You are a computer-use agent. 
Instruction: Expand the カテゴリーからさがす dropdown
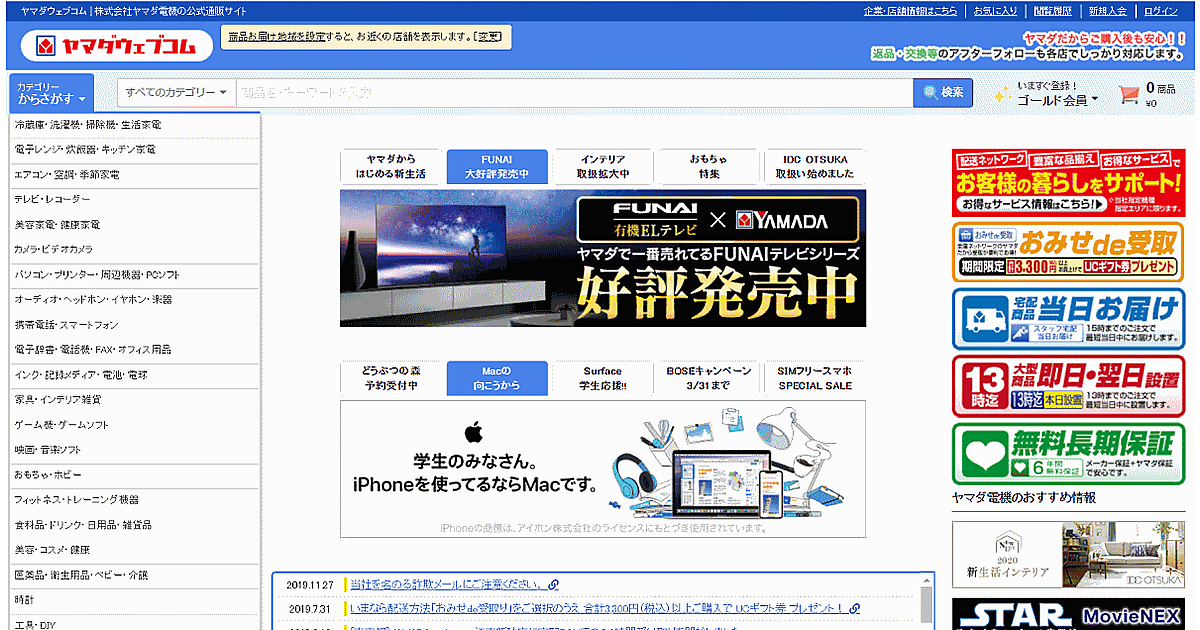51,93
